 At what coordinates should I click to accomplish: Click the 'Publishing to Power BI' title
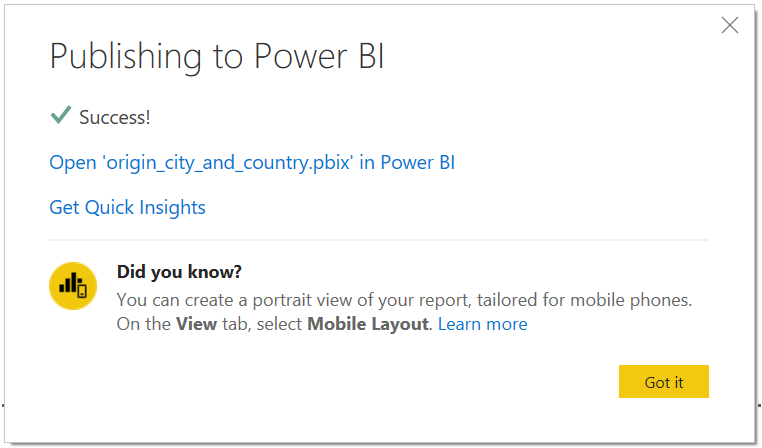tap(217, 57)
